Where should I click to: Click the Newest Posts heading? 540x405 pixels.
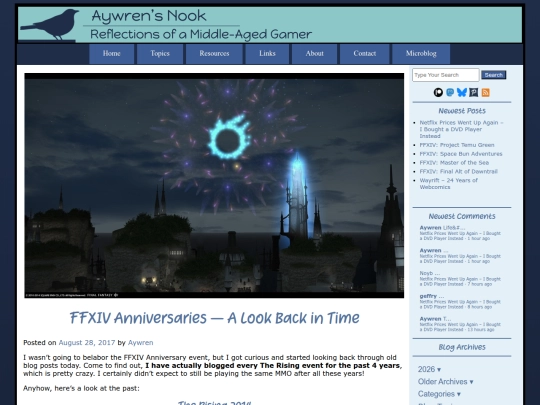(462, 111)
